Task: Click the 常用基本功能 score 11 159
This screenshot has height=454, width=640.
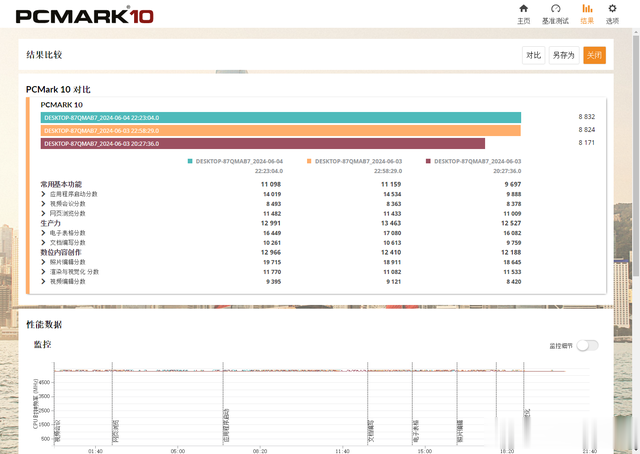Action: tap(391, 185)
